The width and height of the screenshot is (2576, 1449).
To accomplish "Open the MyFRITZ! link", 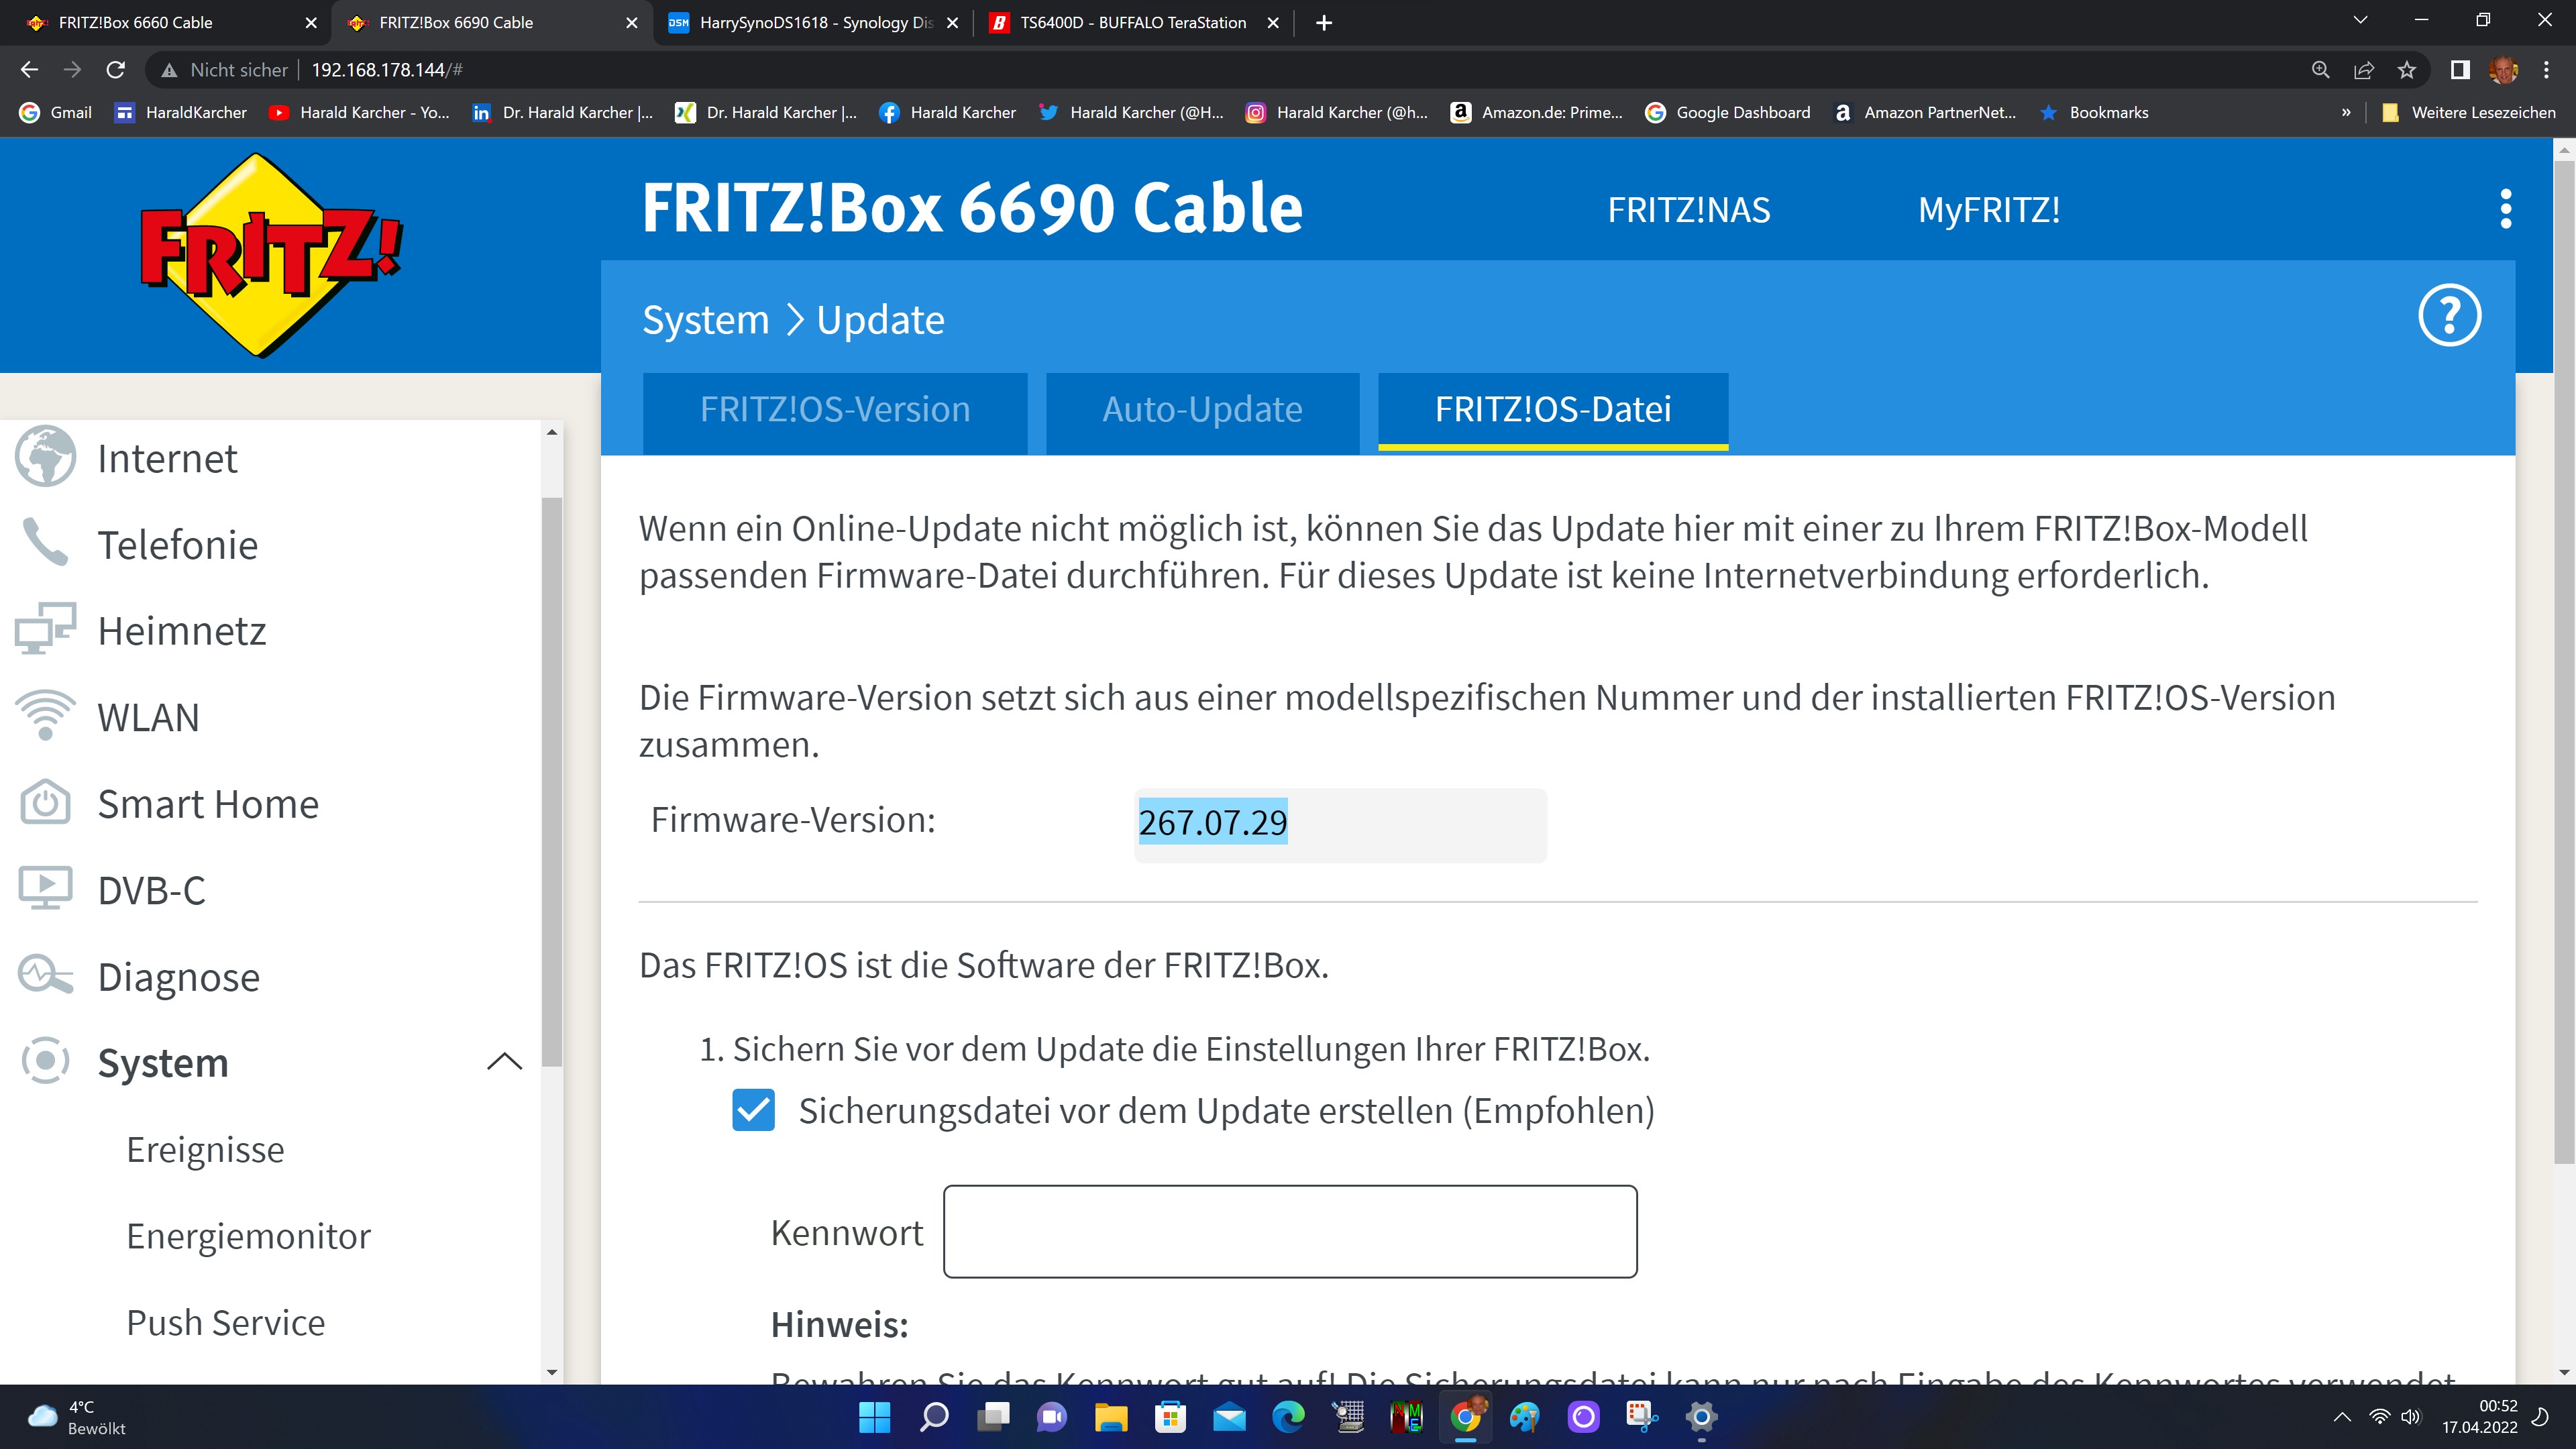I will (1988, 210).
